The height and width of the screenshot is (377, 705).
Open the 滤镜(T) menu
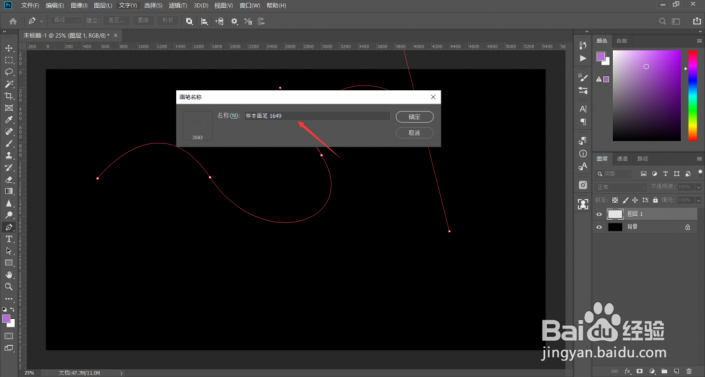[x=178, y=5]
